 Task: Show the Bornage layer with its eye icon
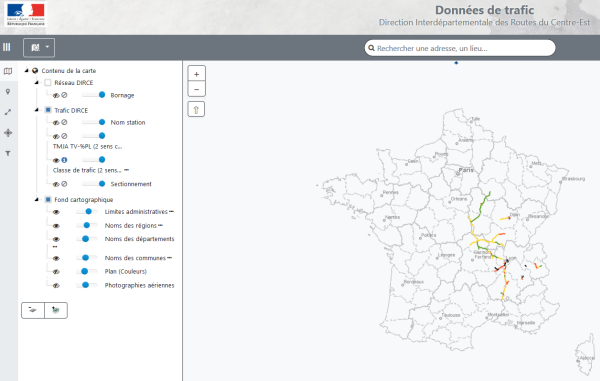pyautogui.click(x=56, y=95)
